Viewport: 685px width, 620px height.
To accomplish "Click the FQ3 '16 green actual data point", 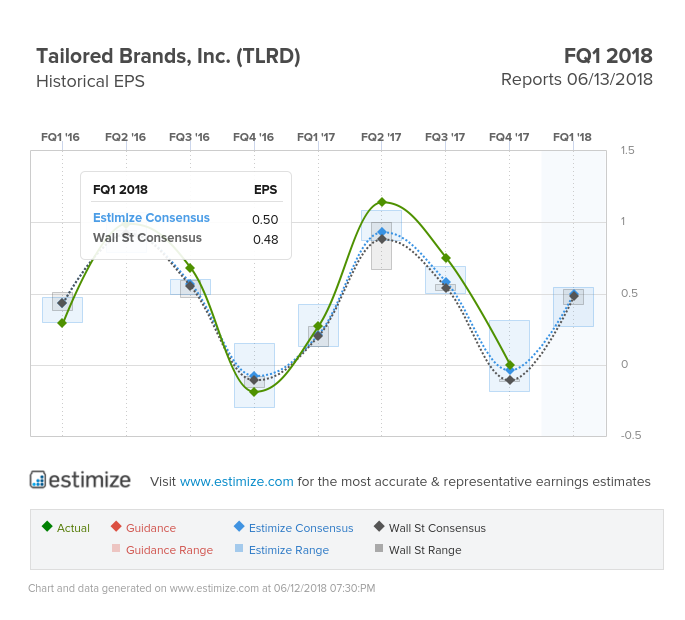I will 190,268.
